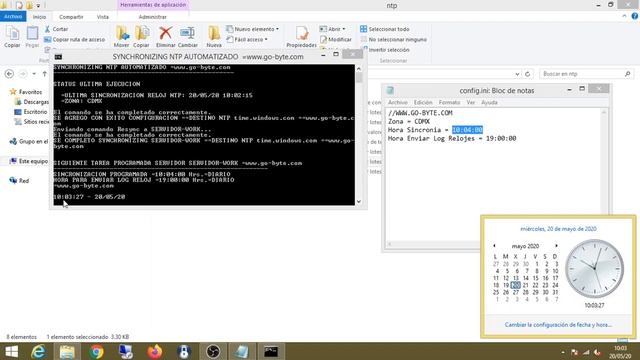The height and width of the screenshot is (360, 640).
Task: Click the Pegar paste icon in the ribbon
Action: pos(32,36)
